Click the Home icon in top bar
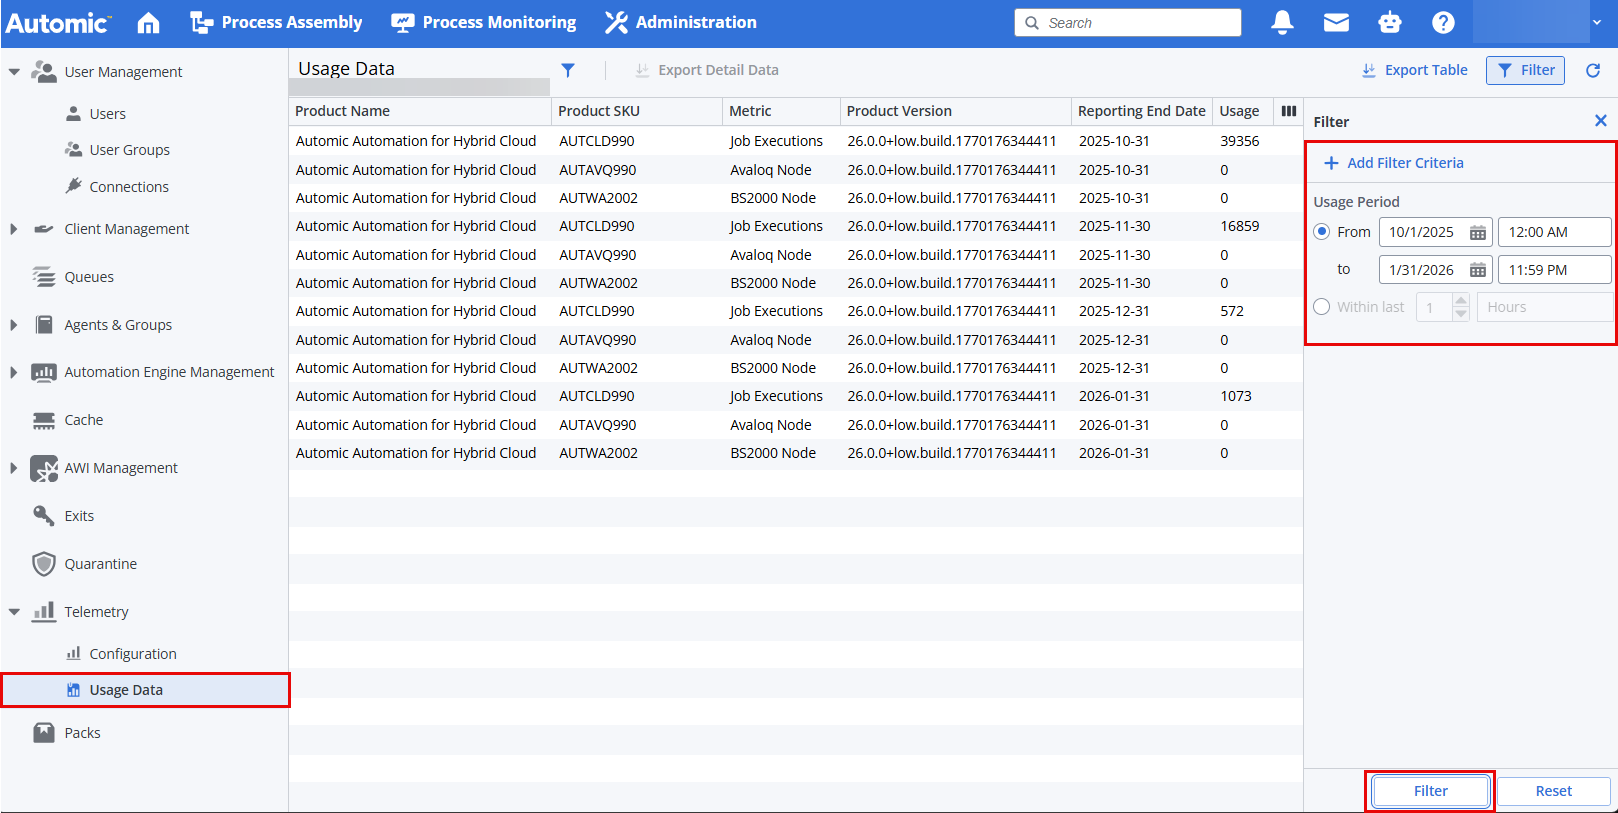Viewport: 1618px width, 813px height. point(148,23)
